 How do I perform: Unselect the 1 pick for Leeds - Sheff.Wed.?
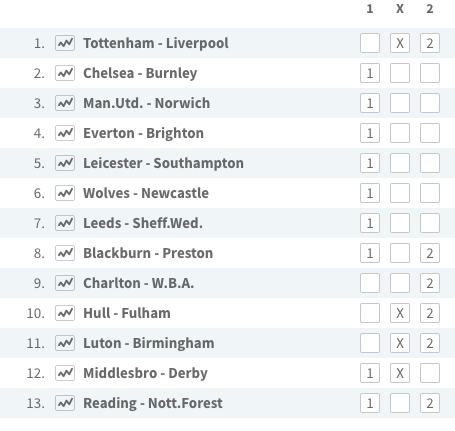370,223
